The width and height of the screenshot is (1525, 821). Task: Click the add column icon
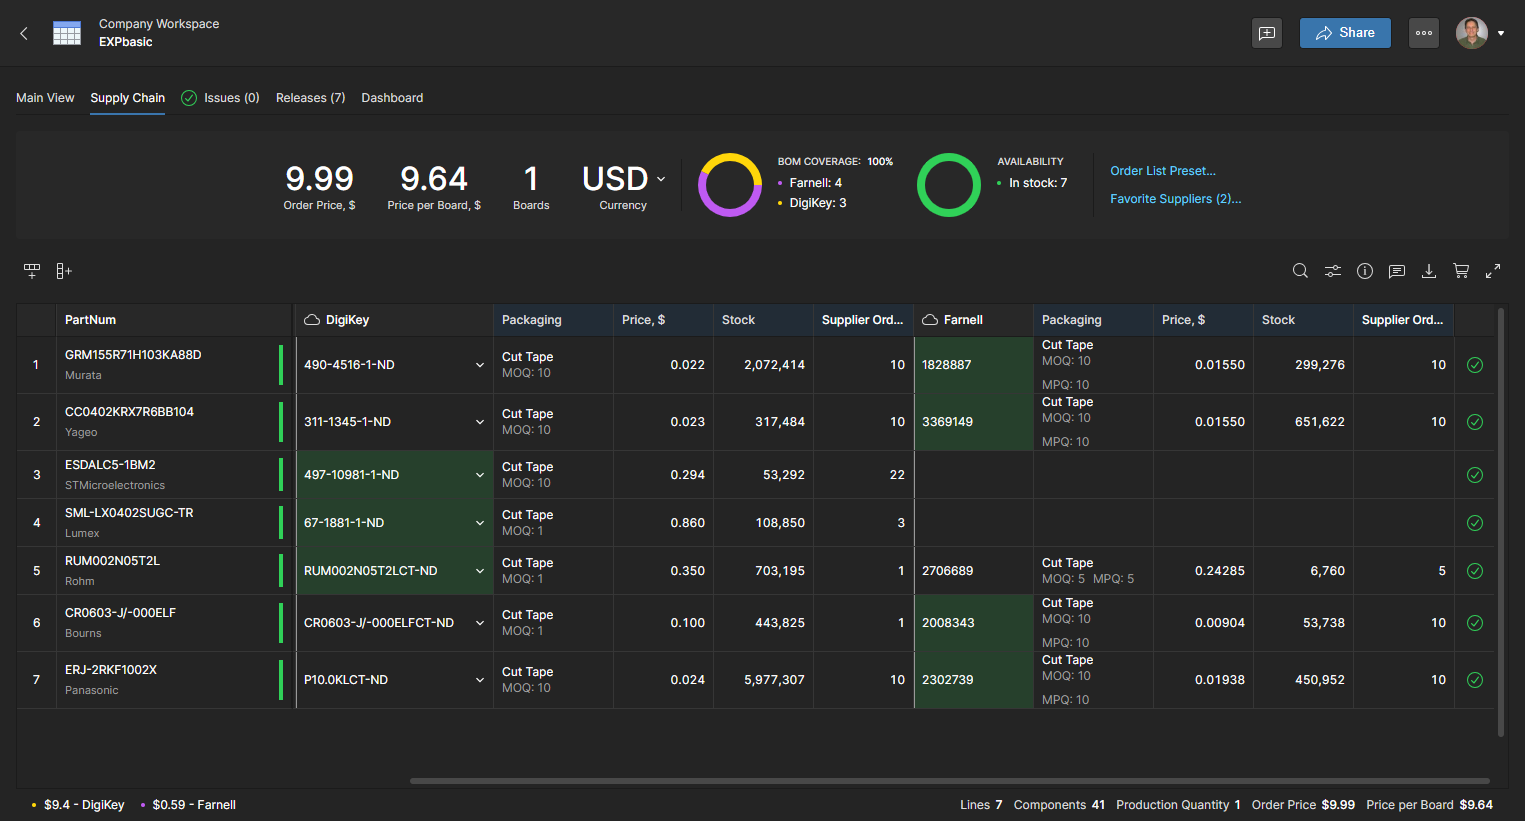[x=64, y=271]
